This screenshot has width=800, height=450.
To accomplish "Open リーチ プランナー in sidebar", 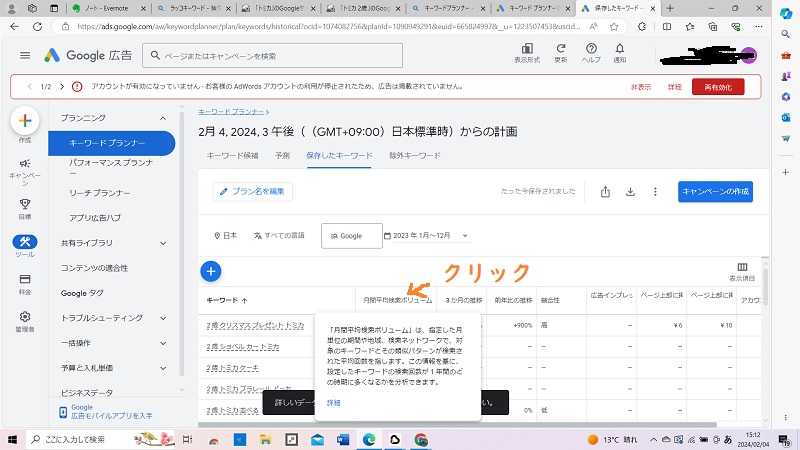I will tap(100, 193).
